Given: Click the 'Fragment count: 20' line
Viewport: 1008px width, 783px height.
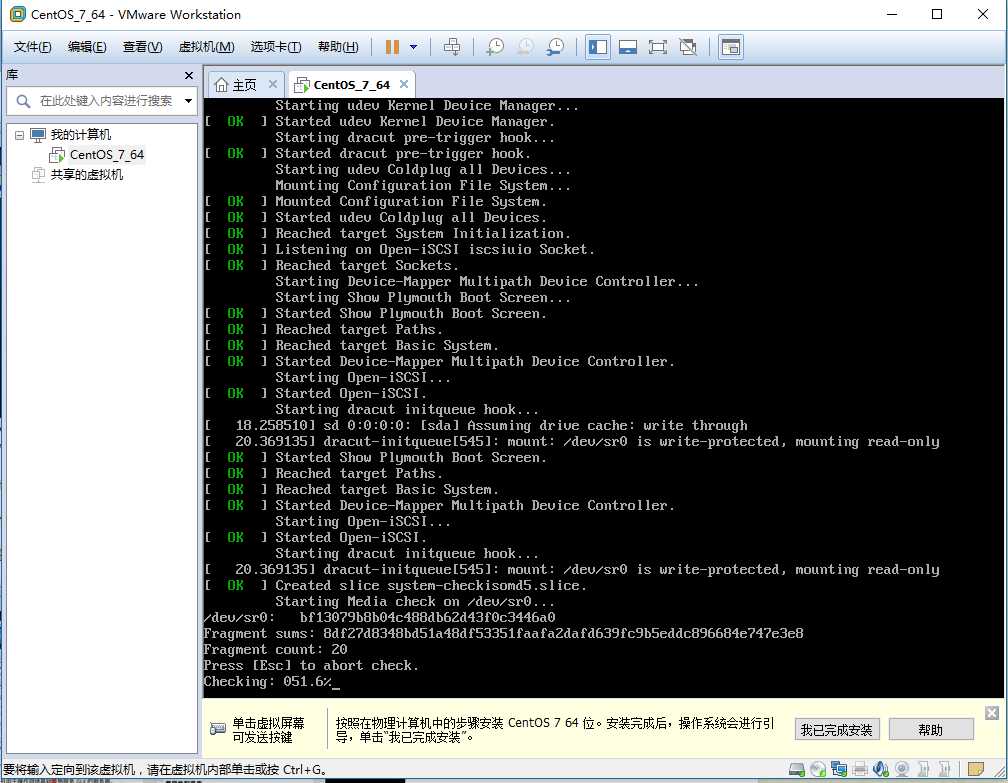Looking at the screenshot, I should tap(275, 649).
